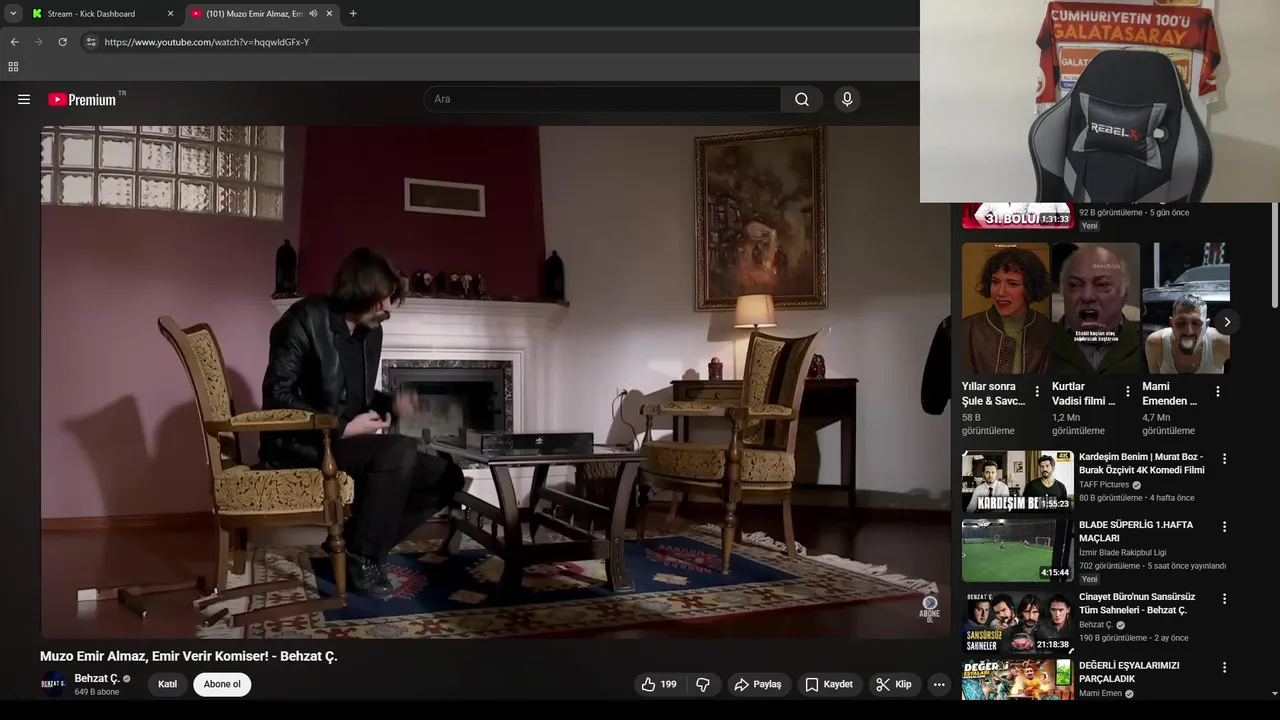This screenshot has width=1280, height=720.
Task: Open DEĞERLİ EŞYALARIMIZI PARÇALADIK thumbnail
Action: point(1018,680)
